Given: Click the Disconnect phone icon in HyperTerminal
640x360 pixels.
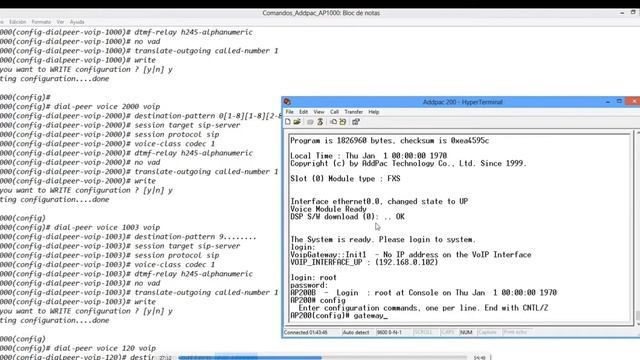Looking at the screenshot, I should point(320,122).
